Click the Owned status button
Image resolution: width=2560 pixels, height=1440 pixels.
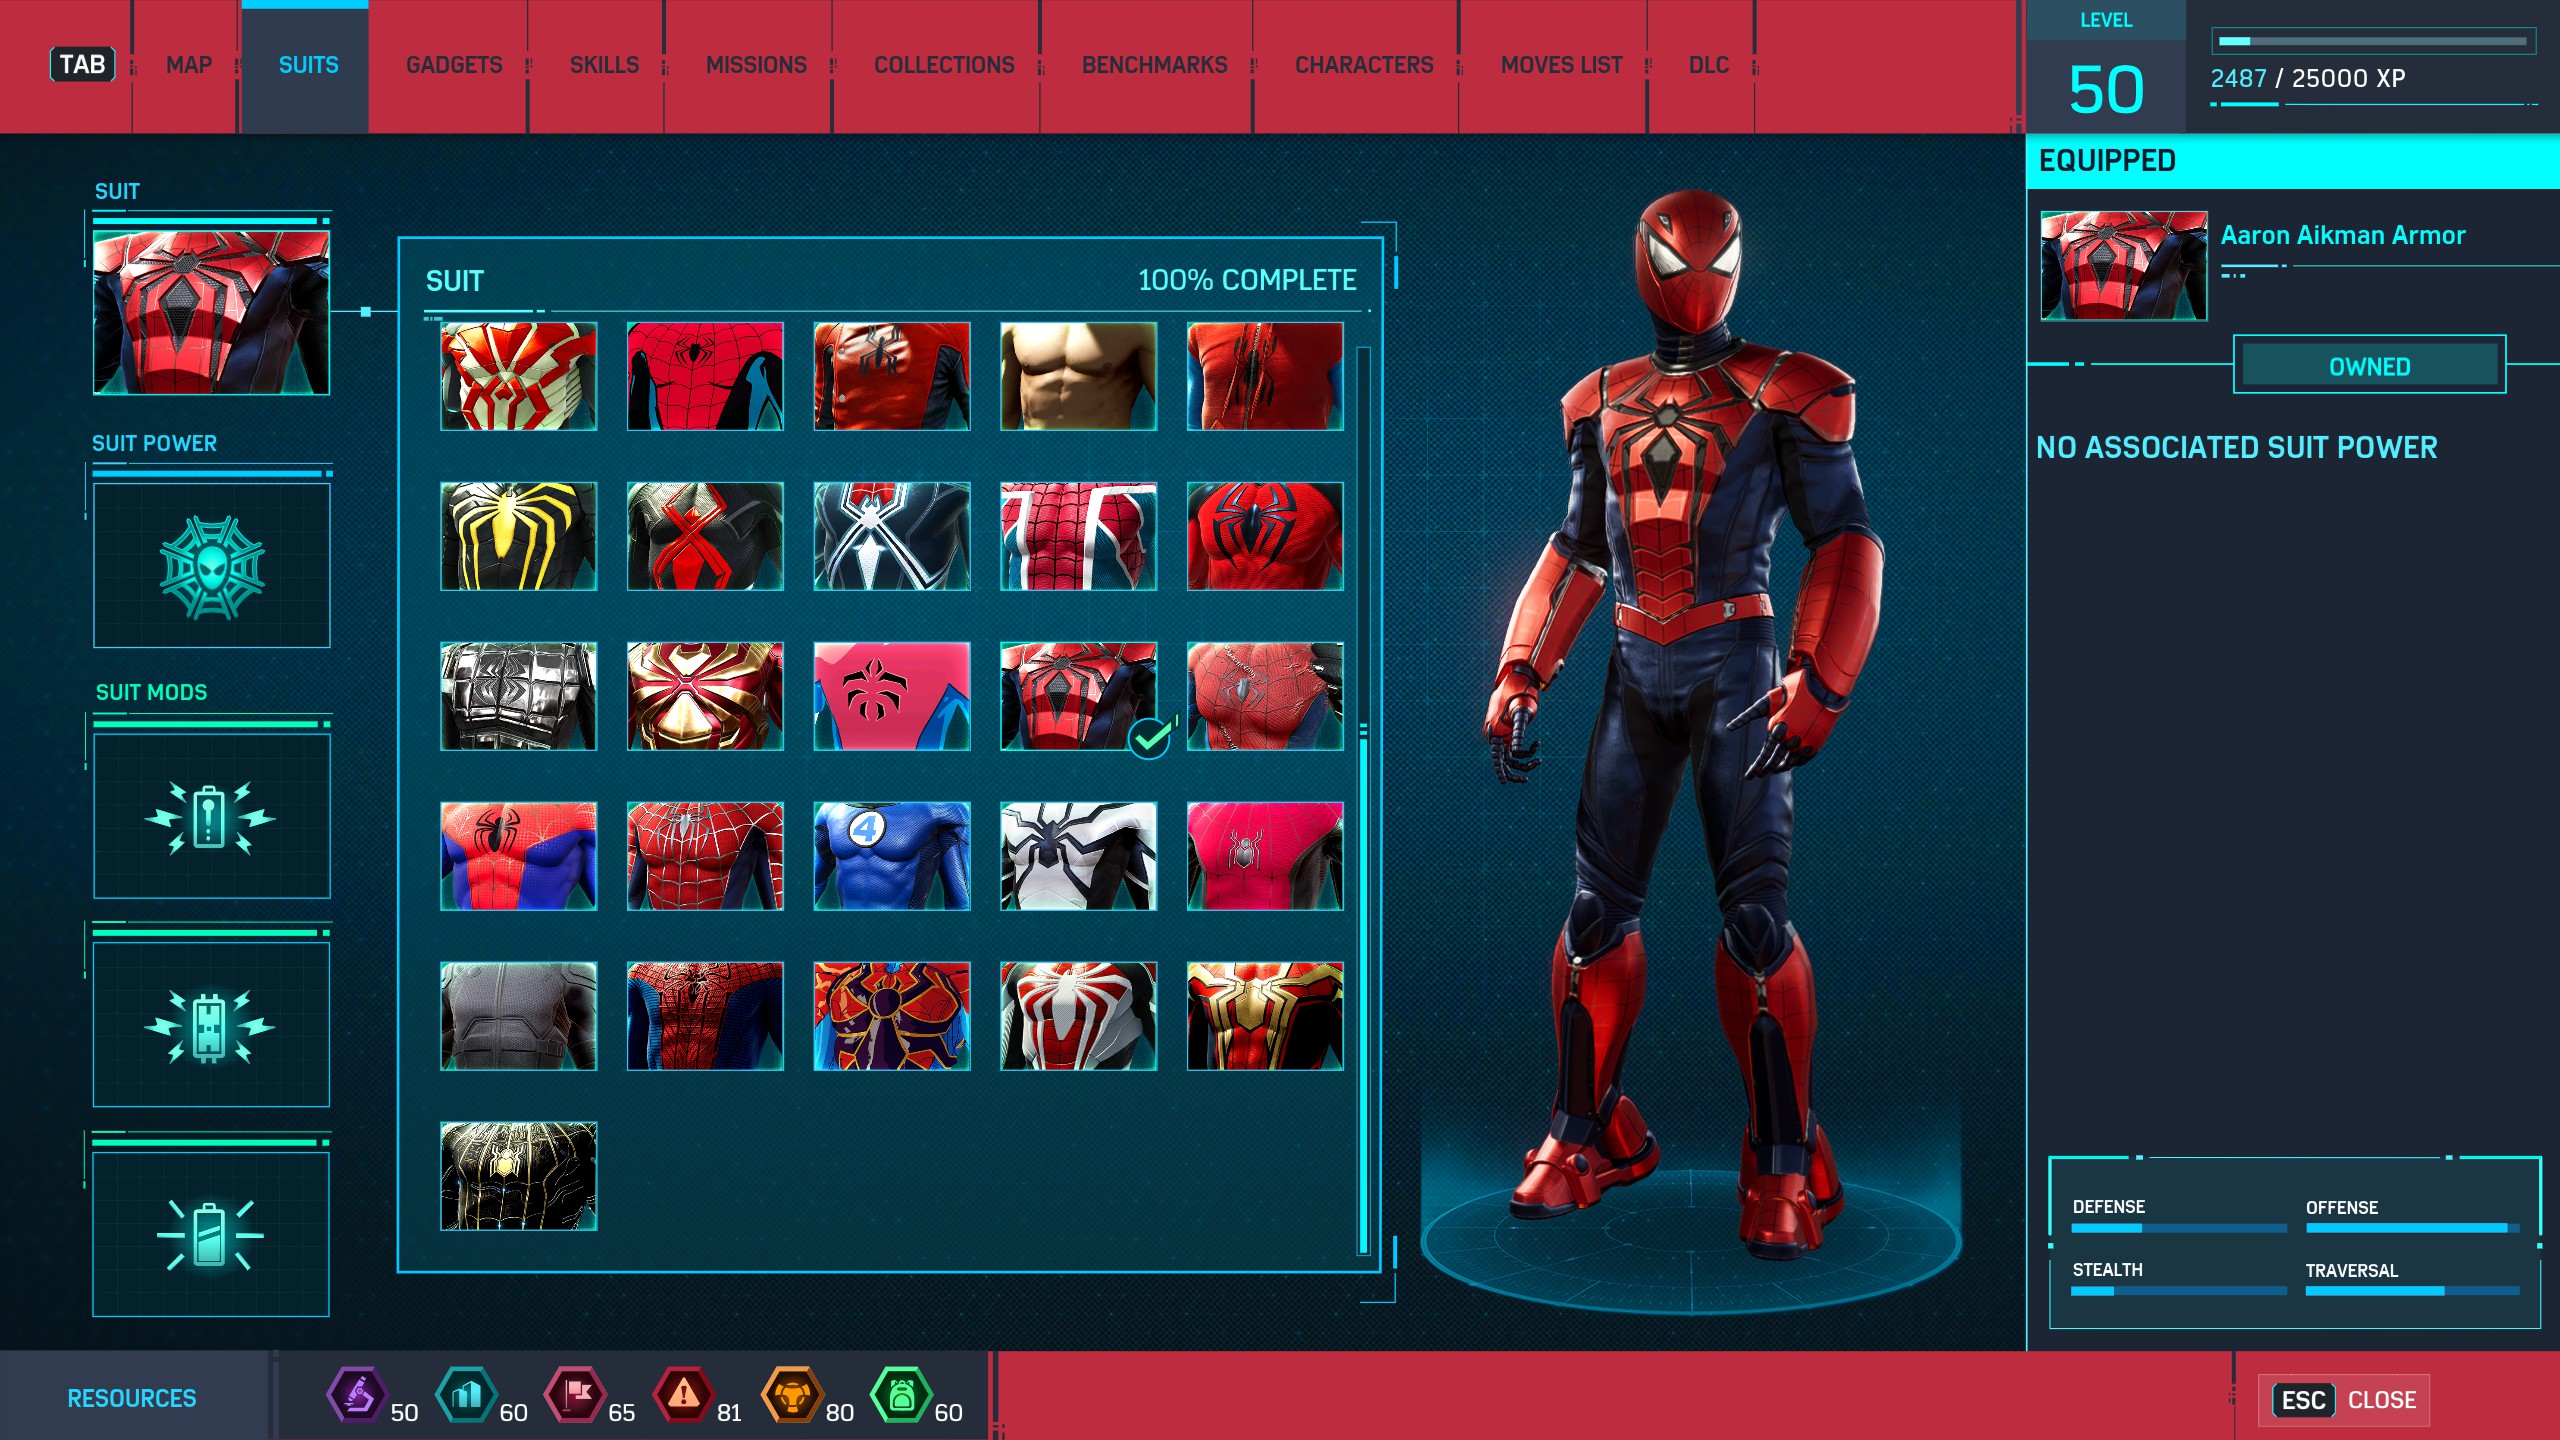click(2369, 366)
